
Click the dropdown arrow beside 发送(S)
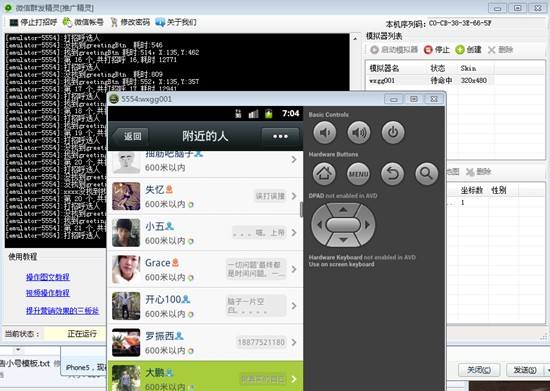point(547,370)
